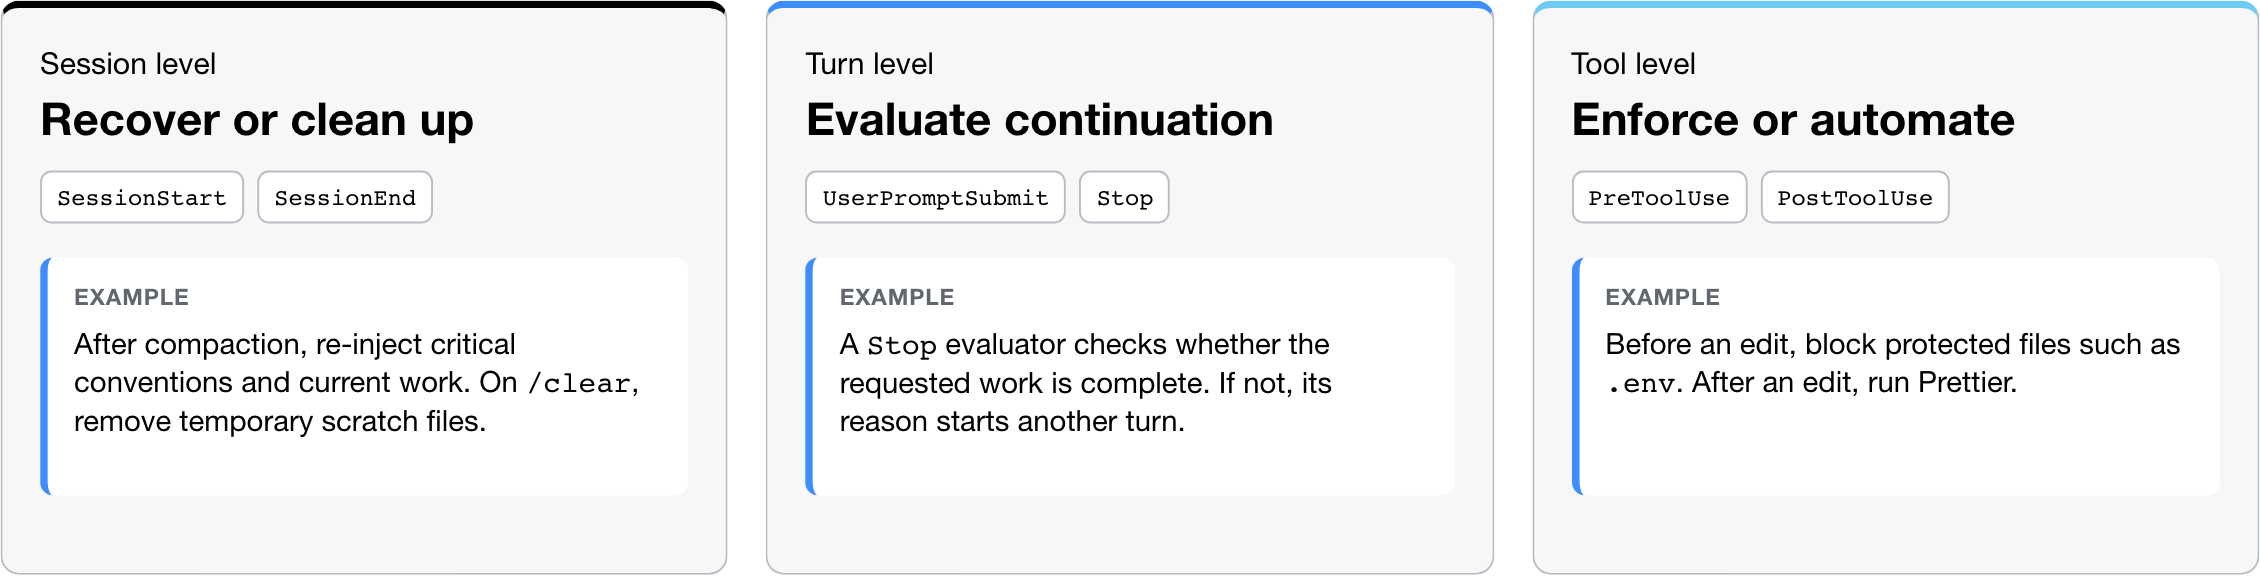The width and height of the screenshot is (2260, 576).
Task: Click the Tool level example box
Action: (x=1896, y=376)
